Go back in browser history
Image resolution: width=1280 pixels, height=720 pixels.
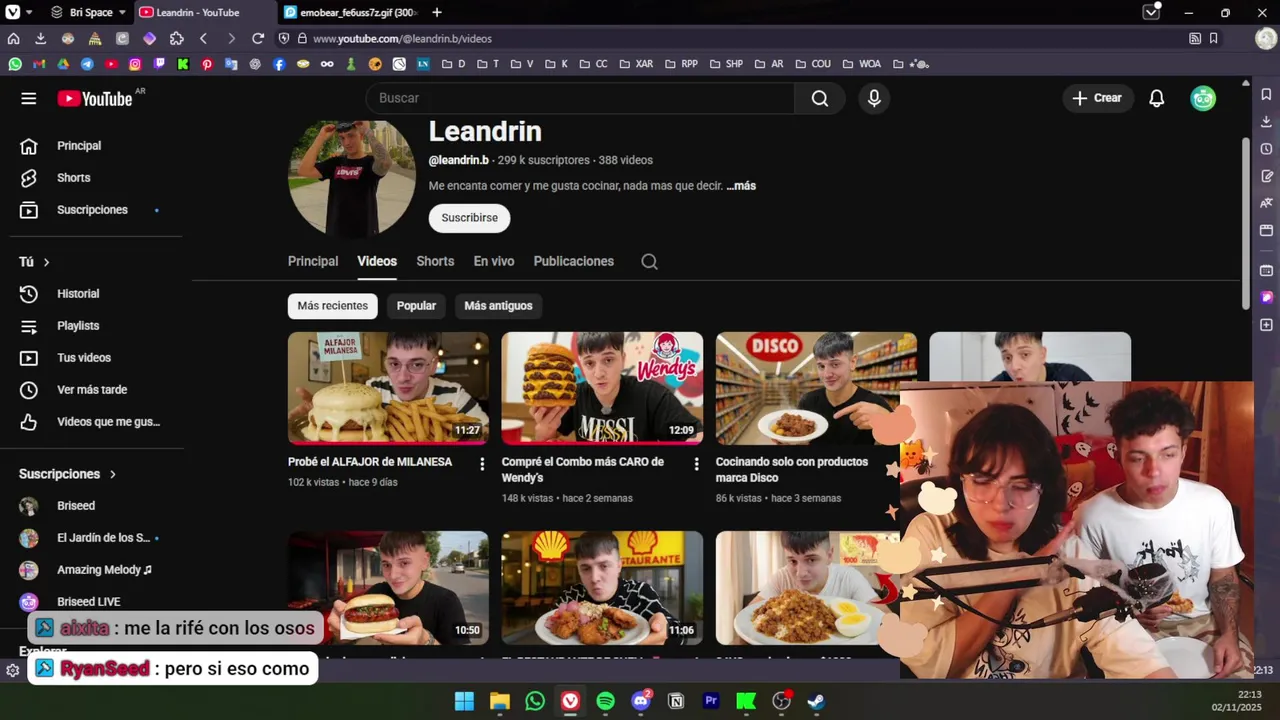point(204,38)
